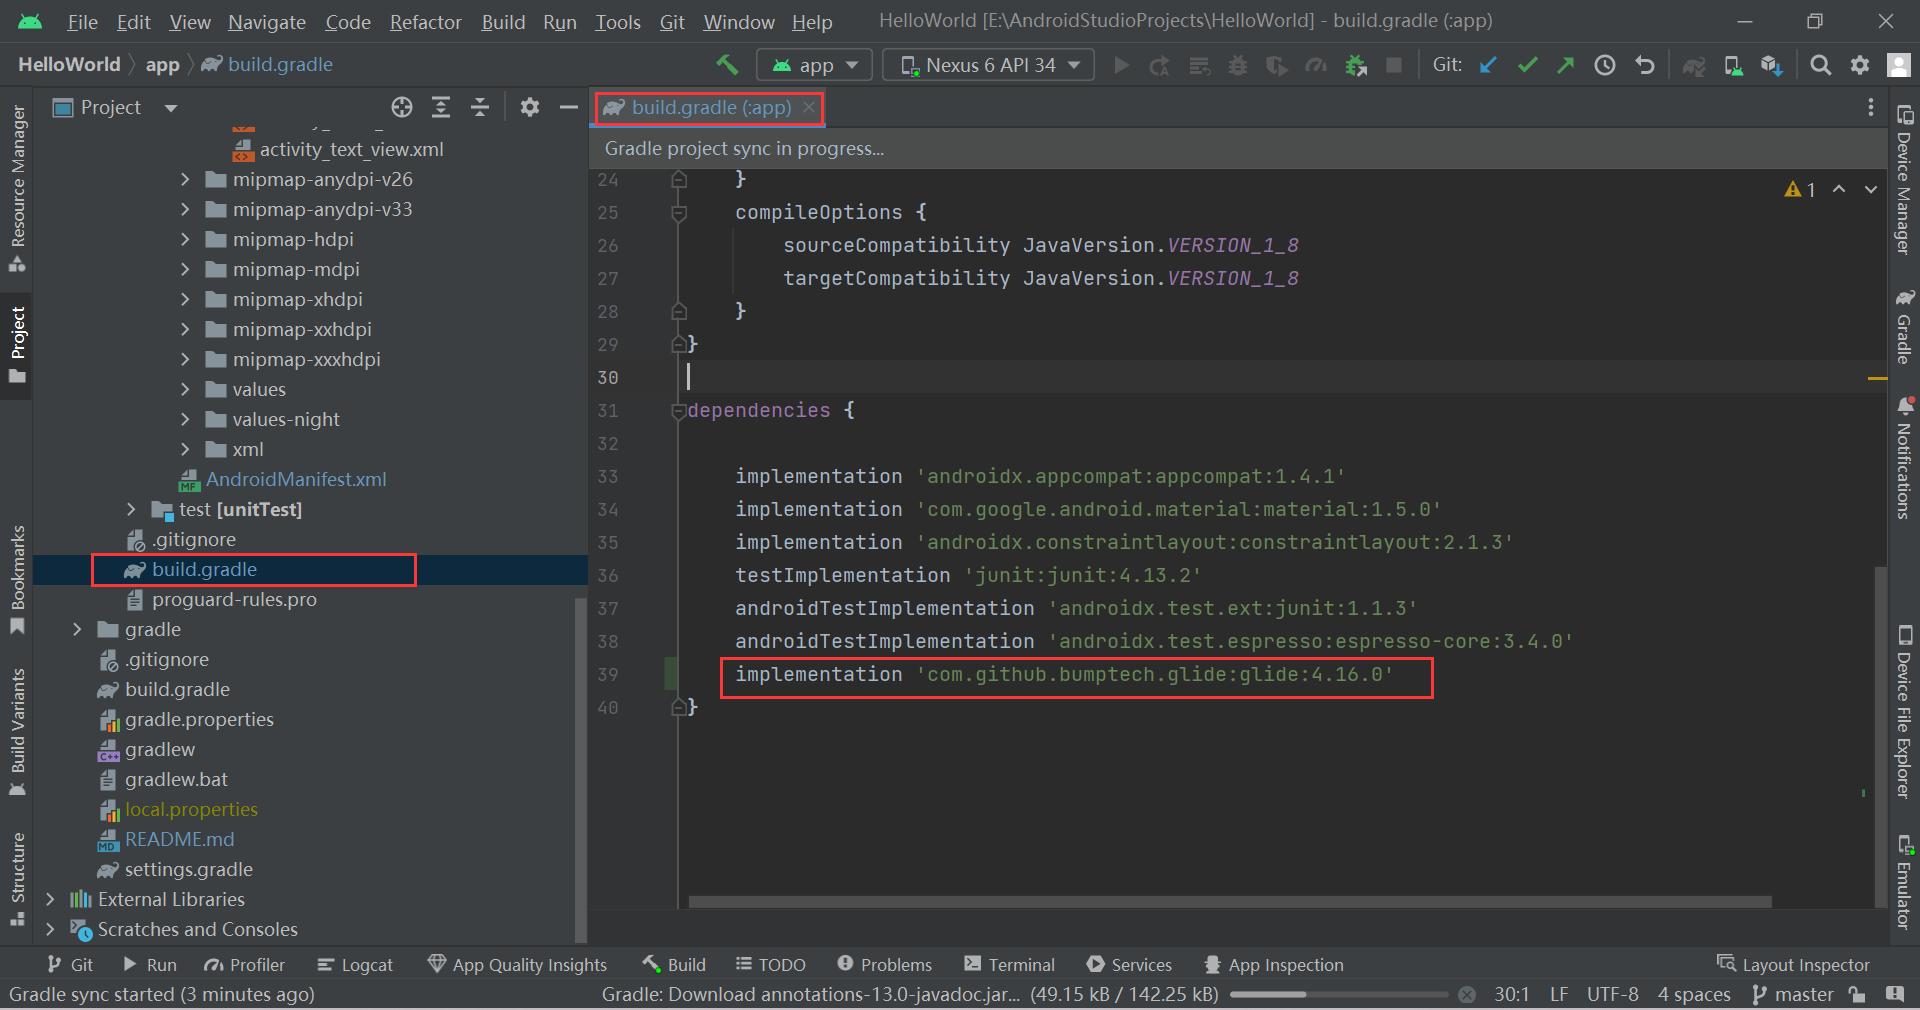The width and height of the screenshot is (1920, 1010).
Task: Open the Problems tool window
Action: point(884,965)
